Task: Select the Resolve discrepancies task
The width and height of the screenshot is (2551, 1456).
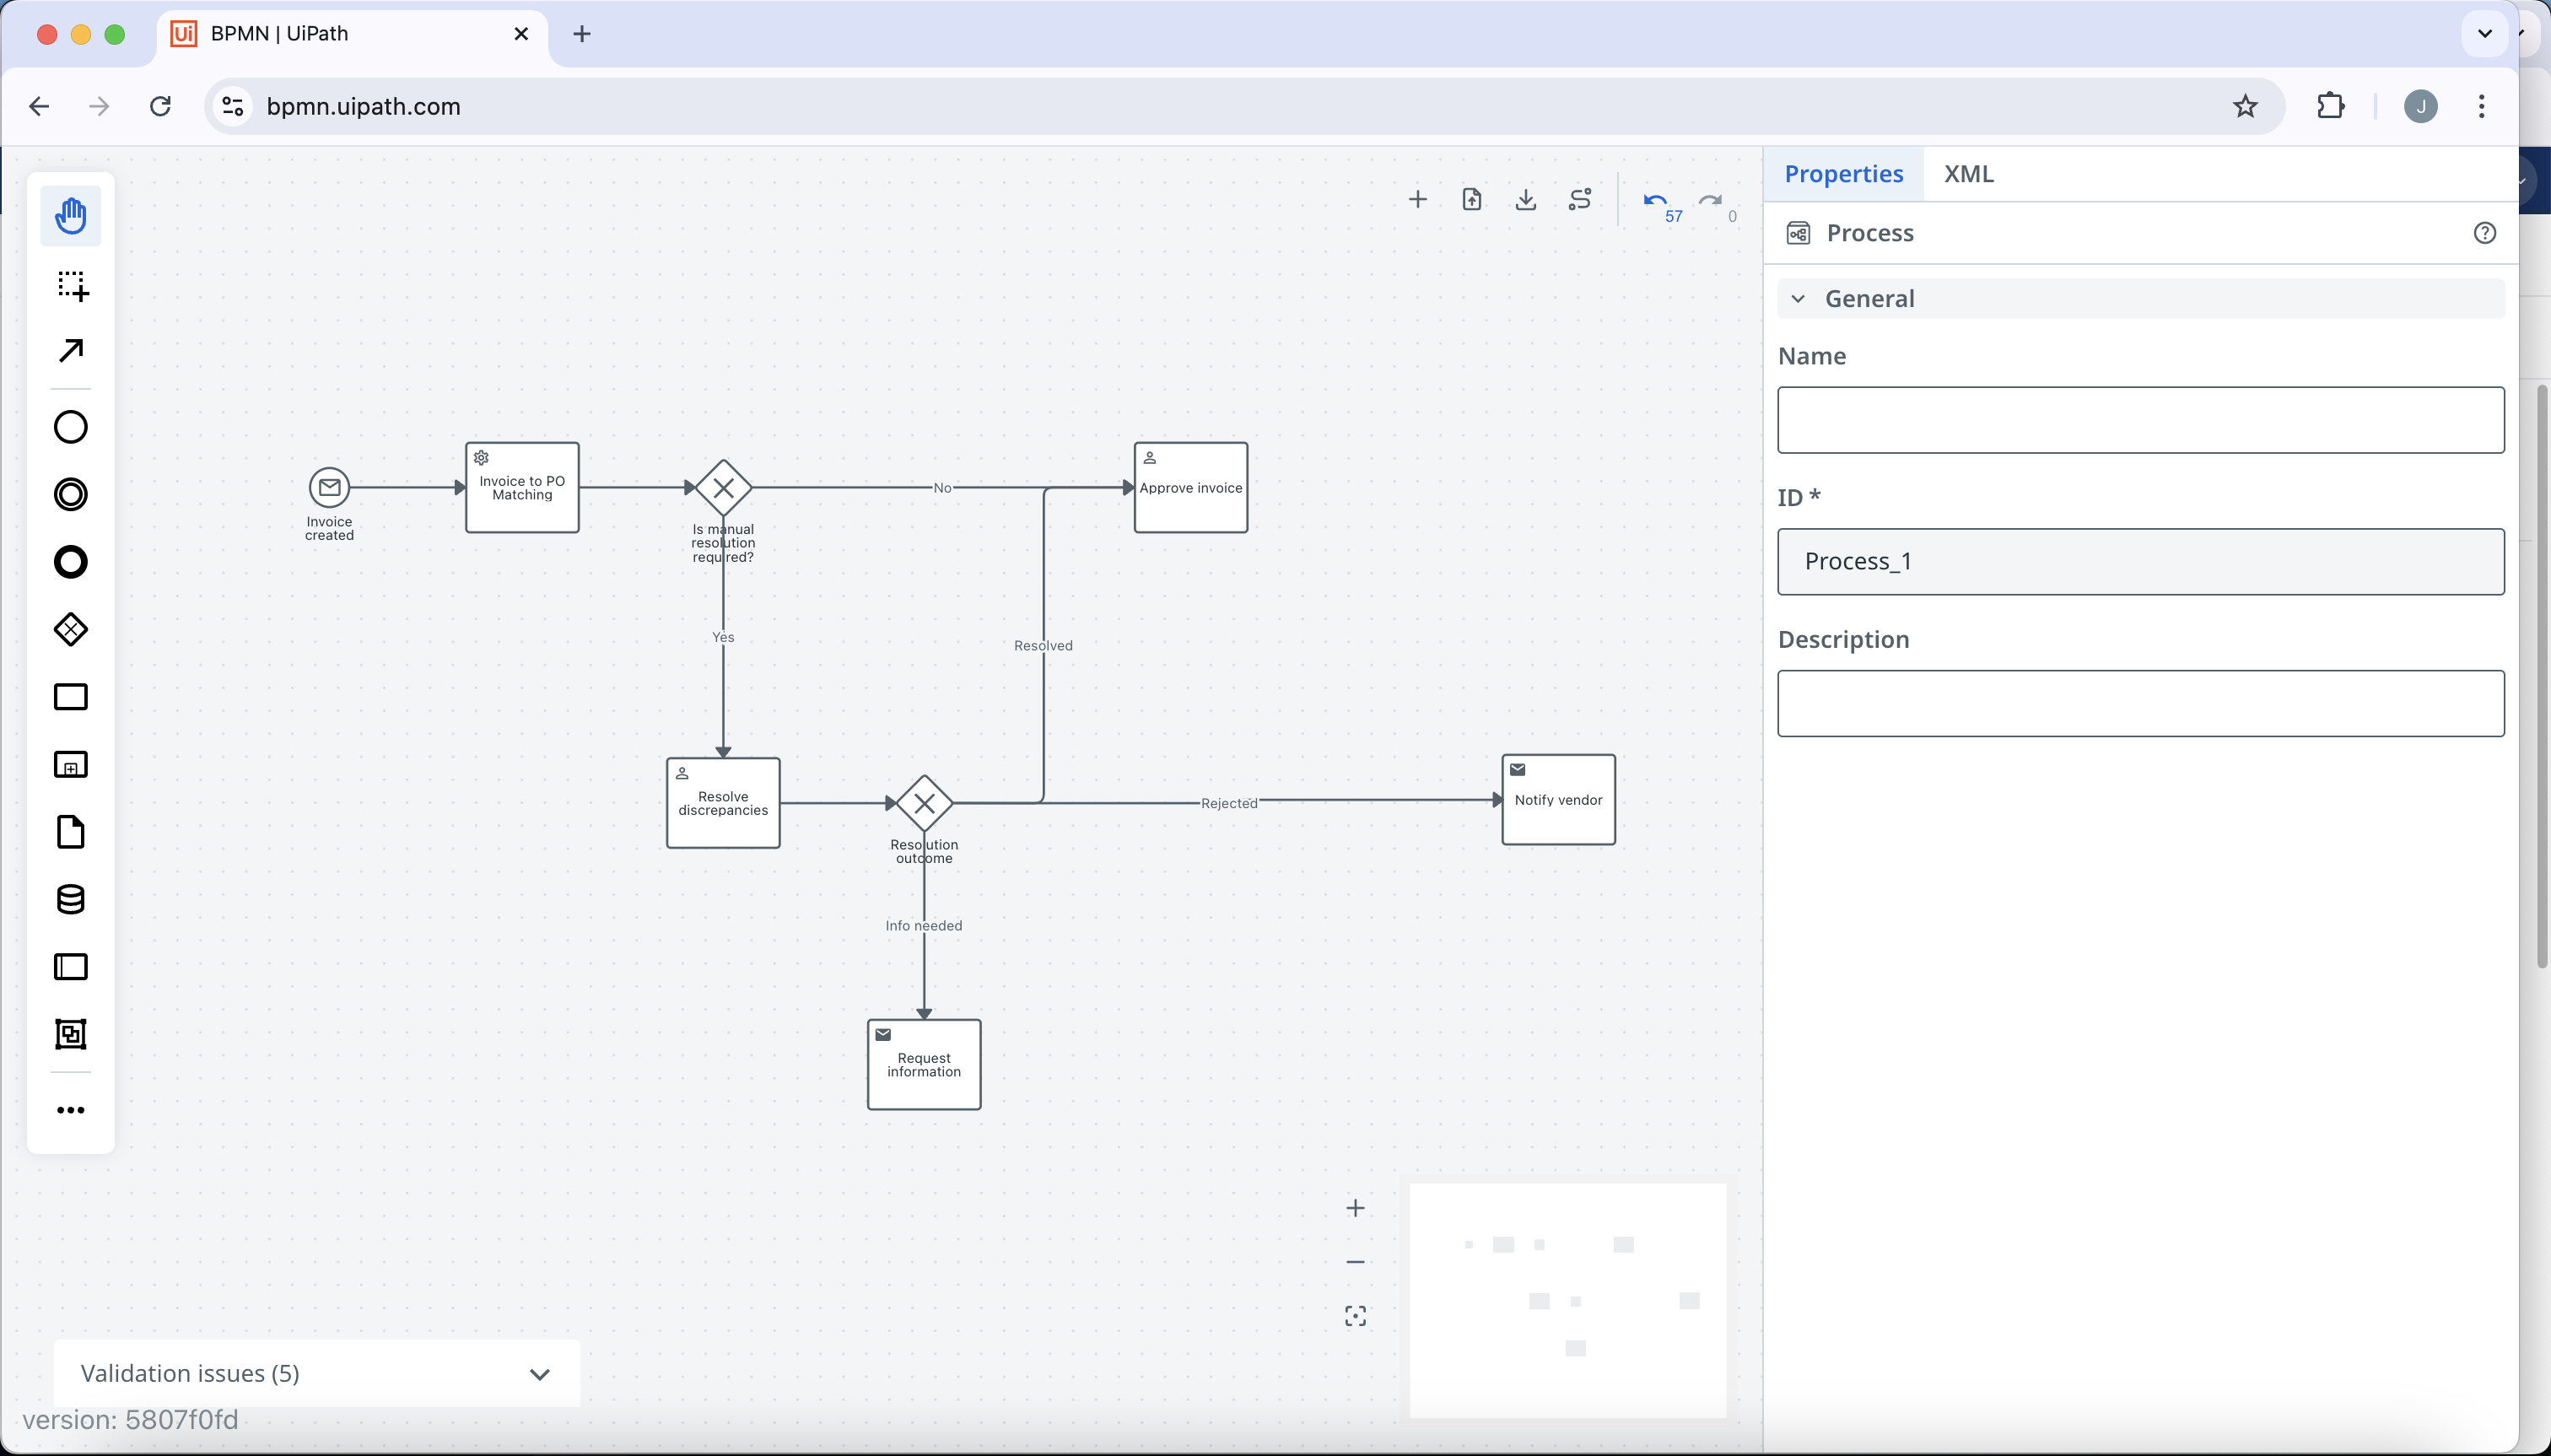Action: (723, 803)
